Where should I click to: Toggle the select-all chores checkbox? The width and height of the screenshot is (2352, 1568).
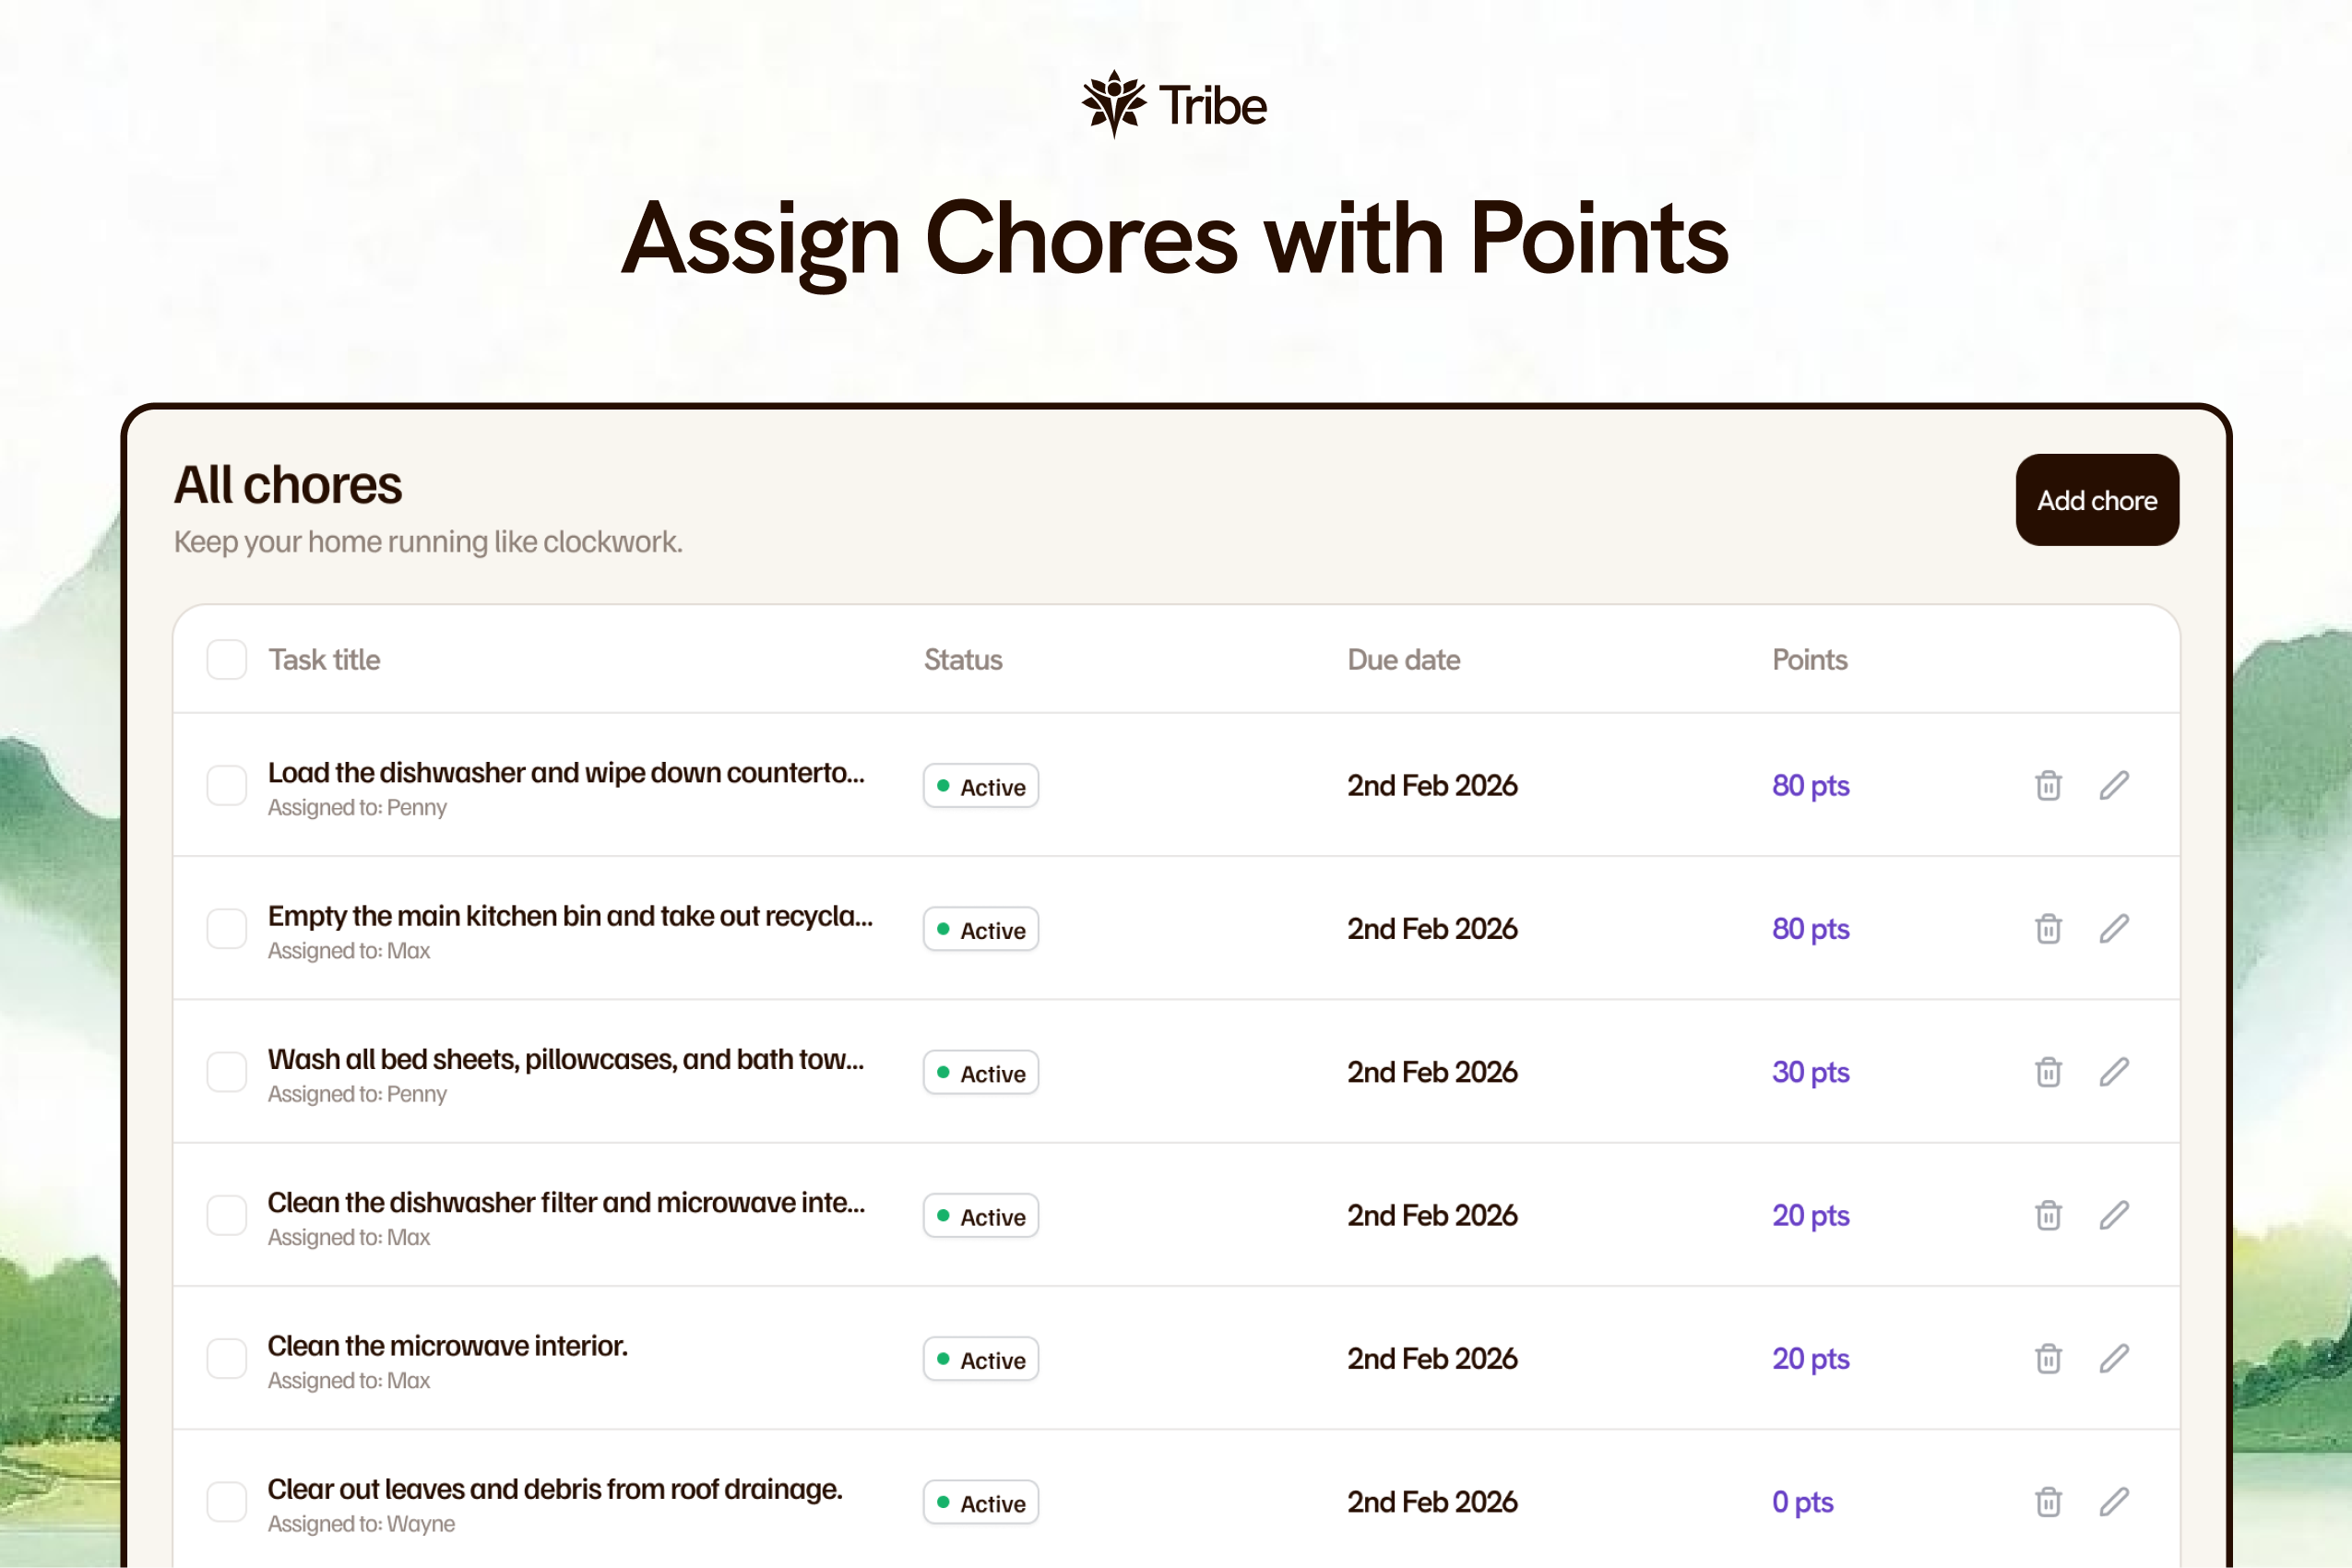[227, 660]
